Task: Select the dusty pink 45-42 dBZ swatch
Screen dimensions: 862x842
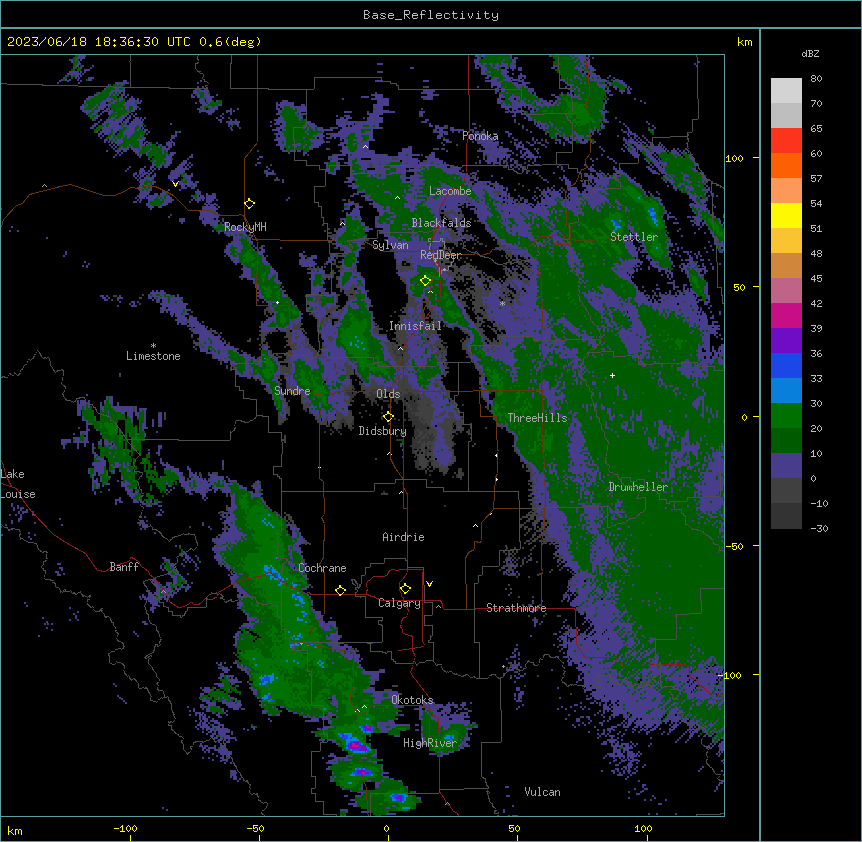Action: pos(786,290)
